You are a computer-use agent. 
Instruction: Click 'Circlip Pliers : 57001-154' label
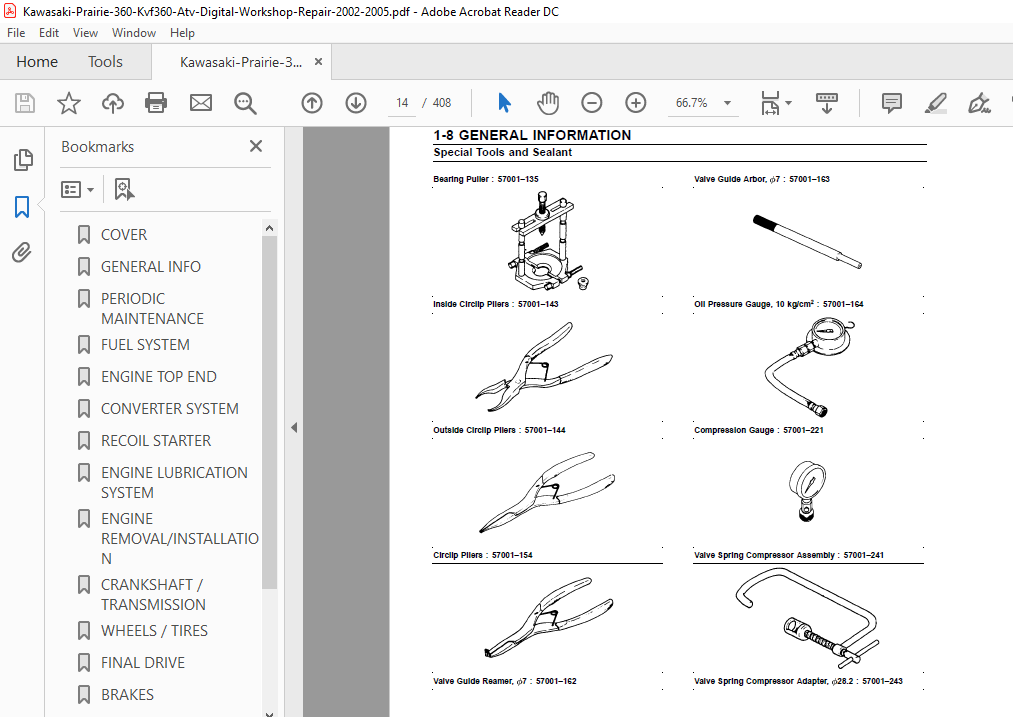pos(483,555)
